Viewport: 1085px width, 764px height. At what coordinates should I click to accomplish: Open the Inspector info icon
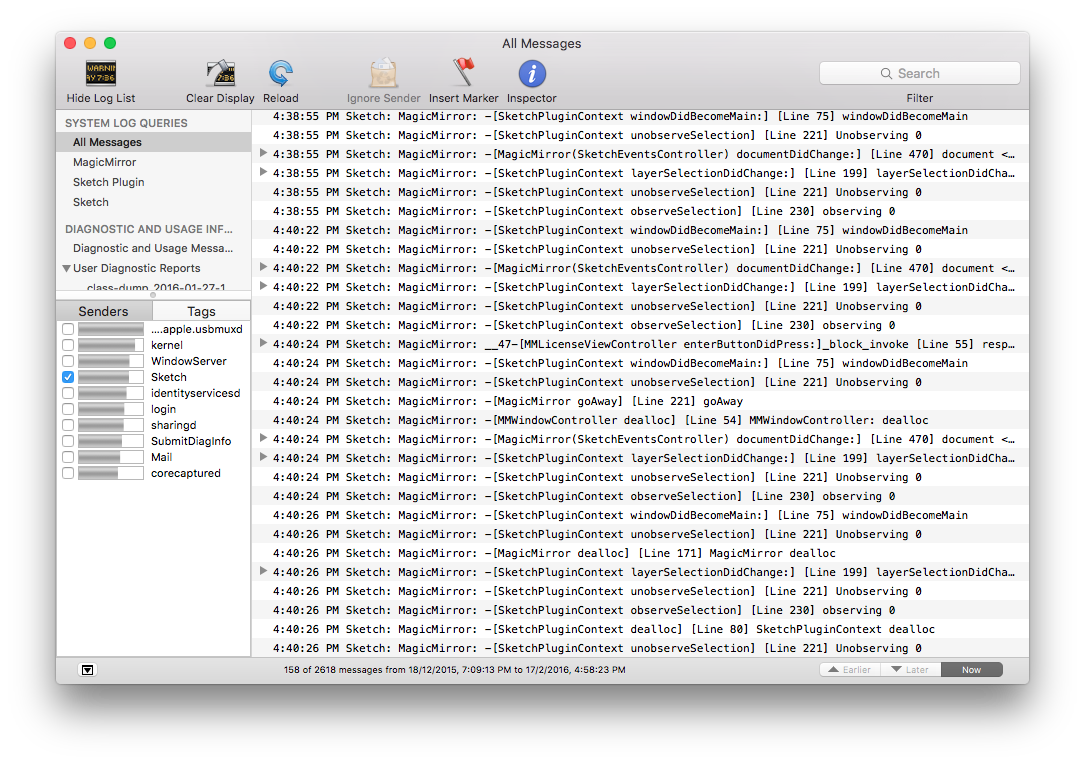531,73
